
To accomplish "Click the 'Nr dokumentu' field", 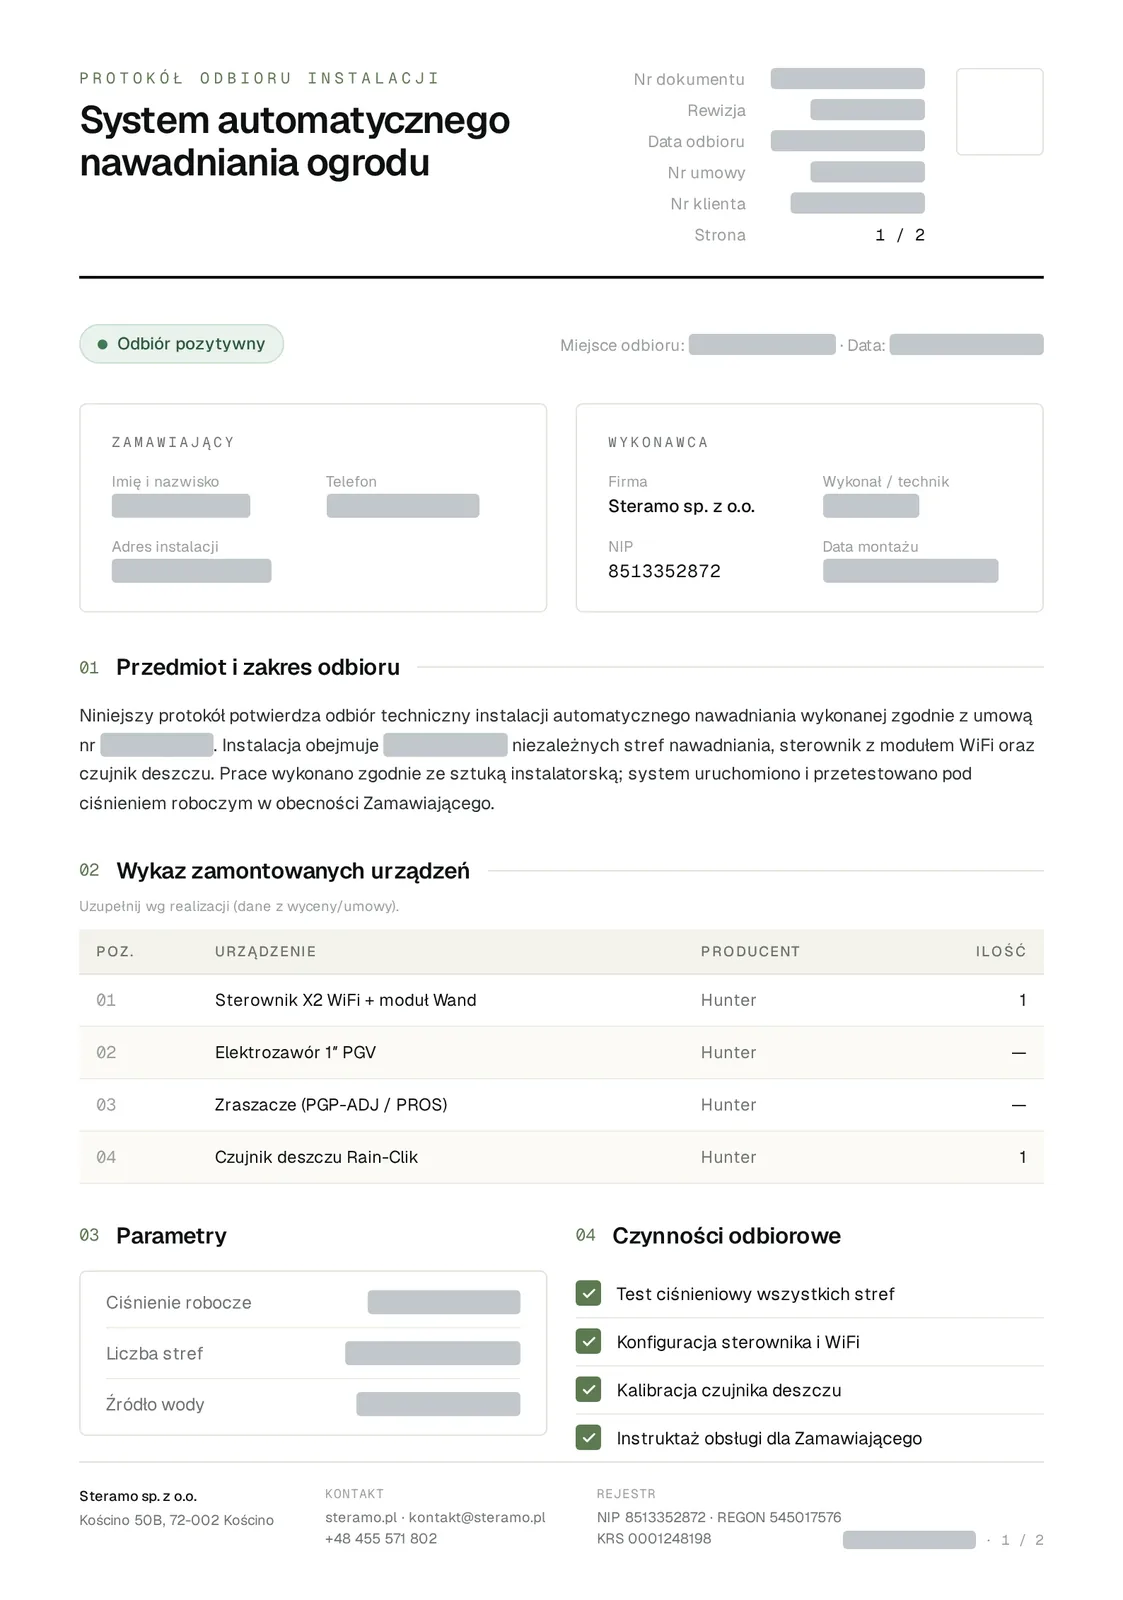I will pos(847,79).
